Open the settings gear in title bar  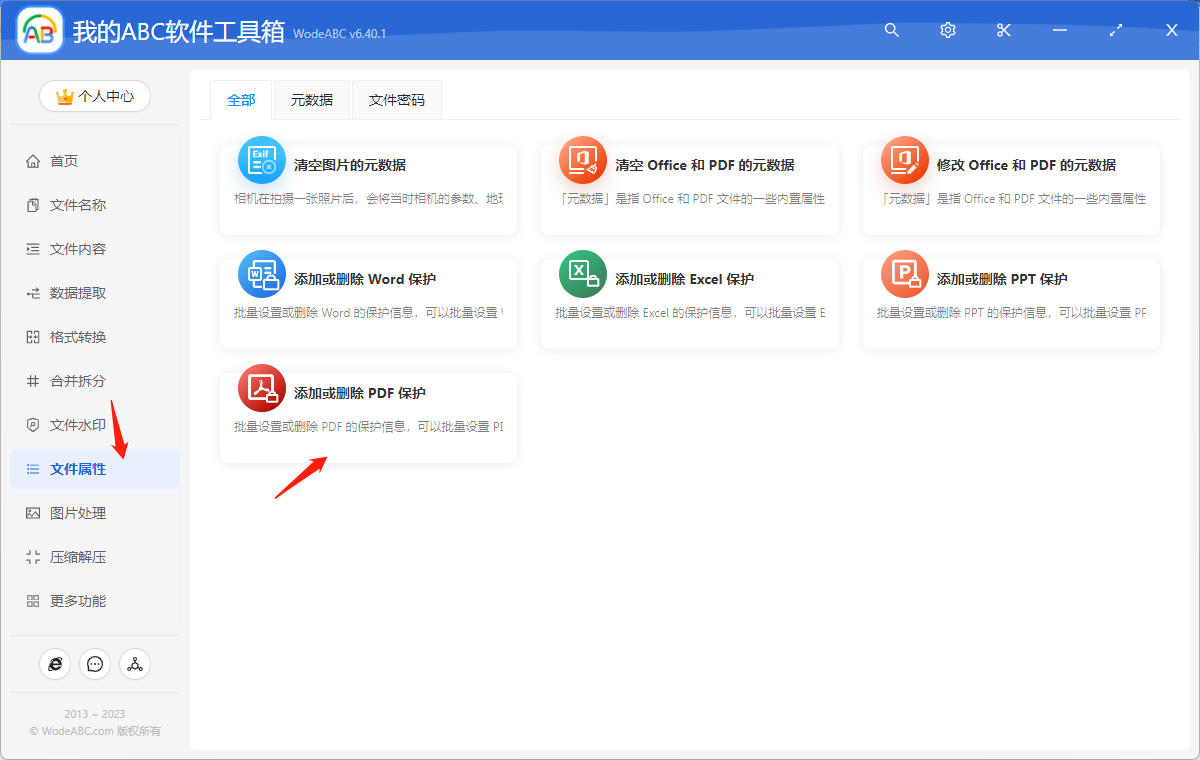point(947,30)
